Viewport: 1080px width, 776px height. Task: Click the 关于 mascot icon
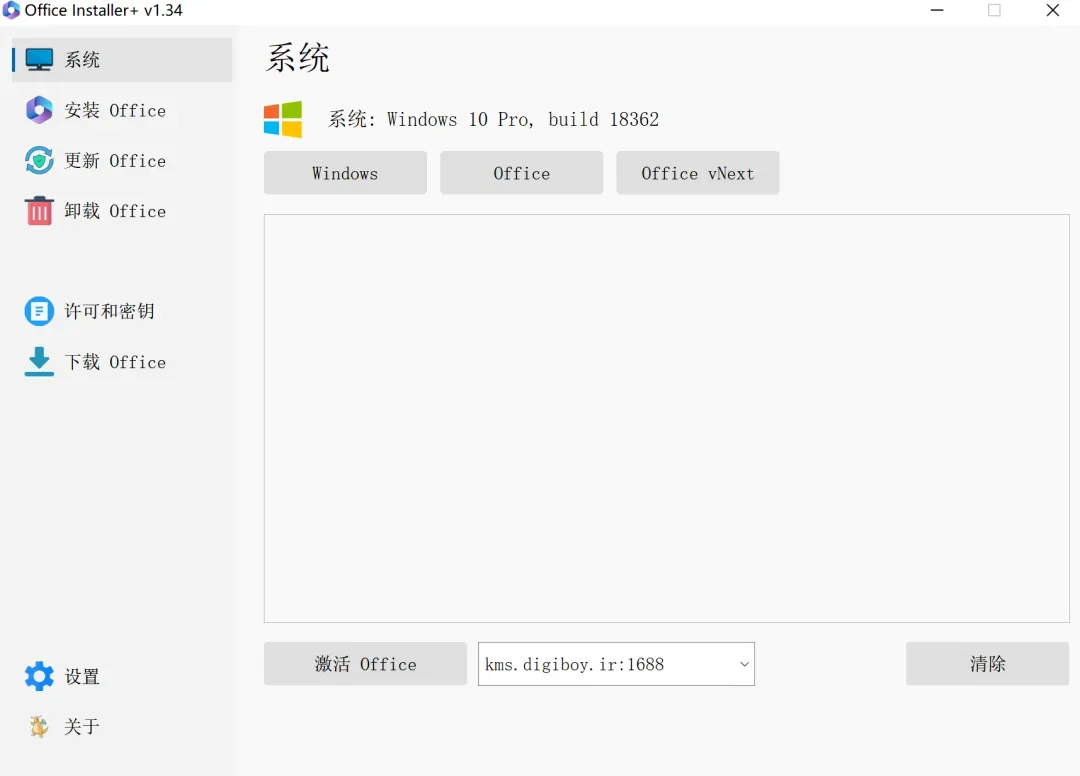click(x=39, y=726)
